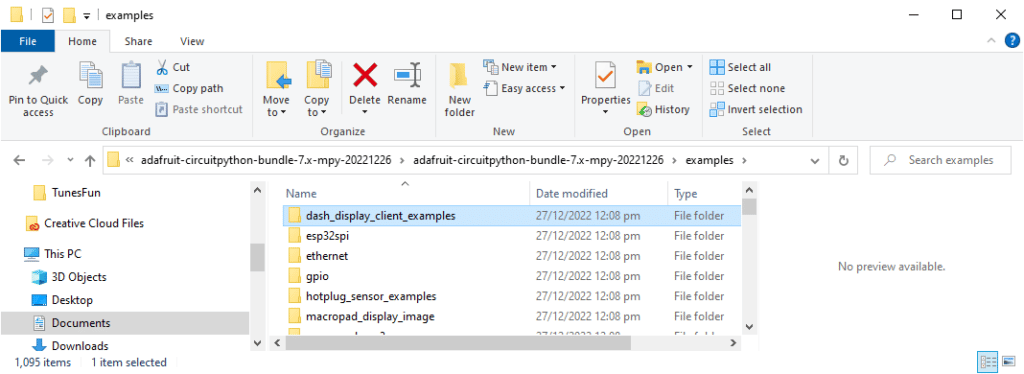Image resolution: width=1024 pixels, height=374 pixels.
Task: Click the Cut scissors icon
Action: pos(162,67)
